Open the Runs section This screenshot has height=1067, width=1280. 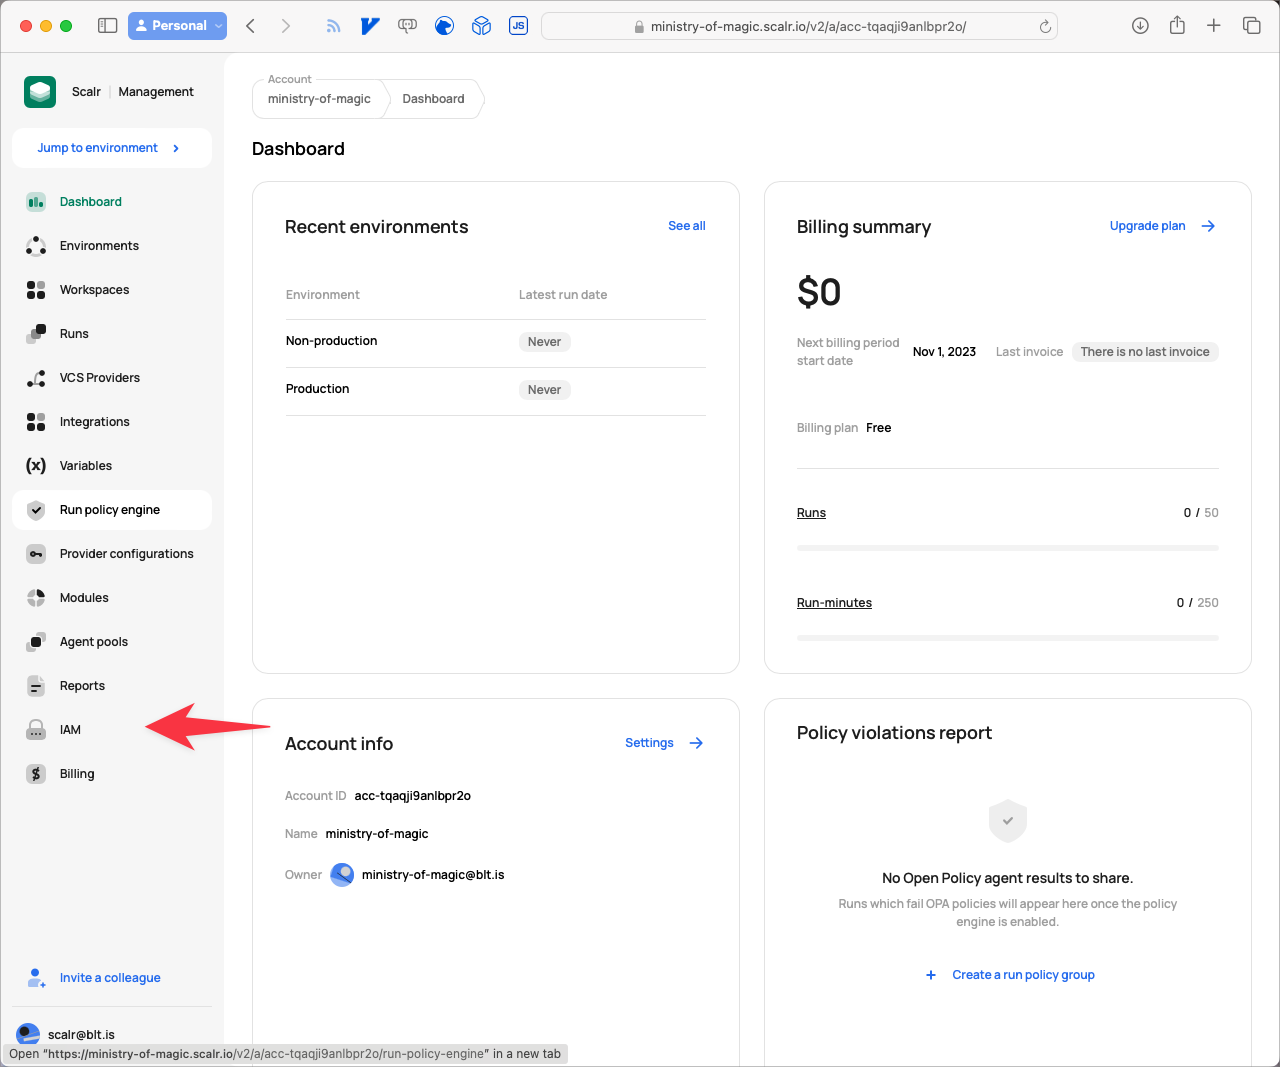(74, 334)
